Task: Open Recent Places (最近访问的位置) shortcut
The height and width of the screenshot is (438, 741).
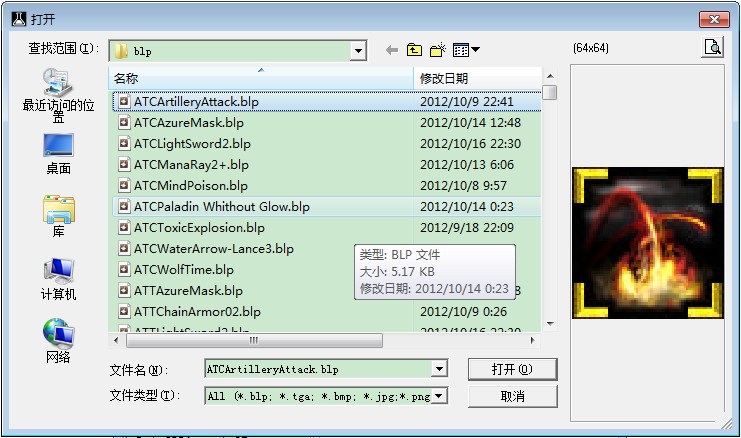Action: click(58, 95)
